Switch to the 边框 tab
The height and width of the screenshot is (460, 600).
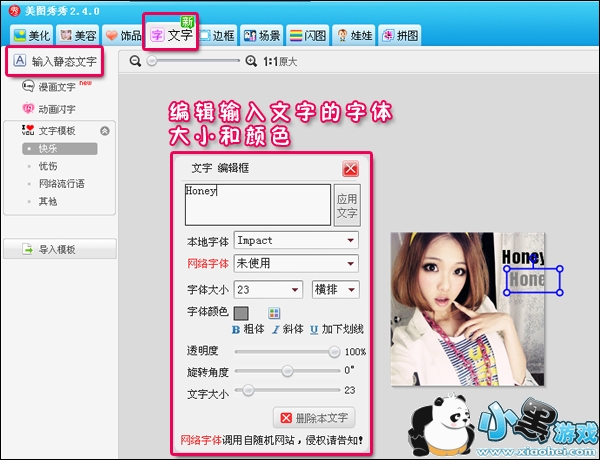click(x=220, y=36)
